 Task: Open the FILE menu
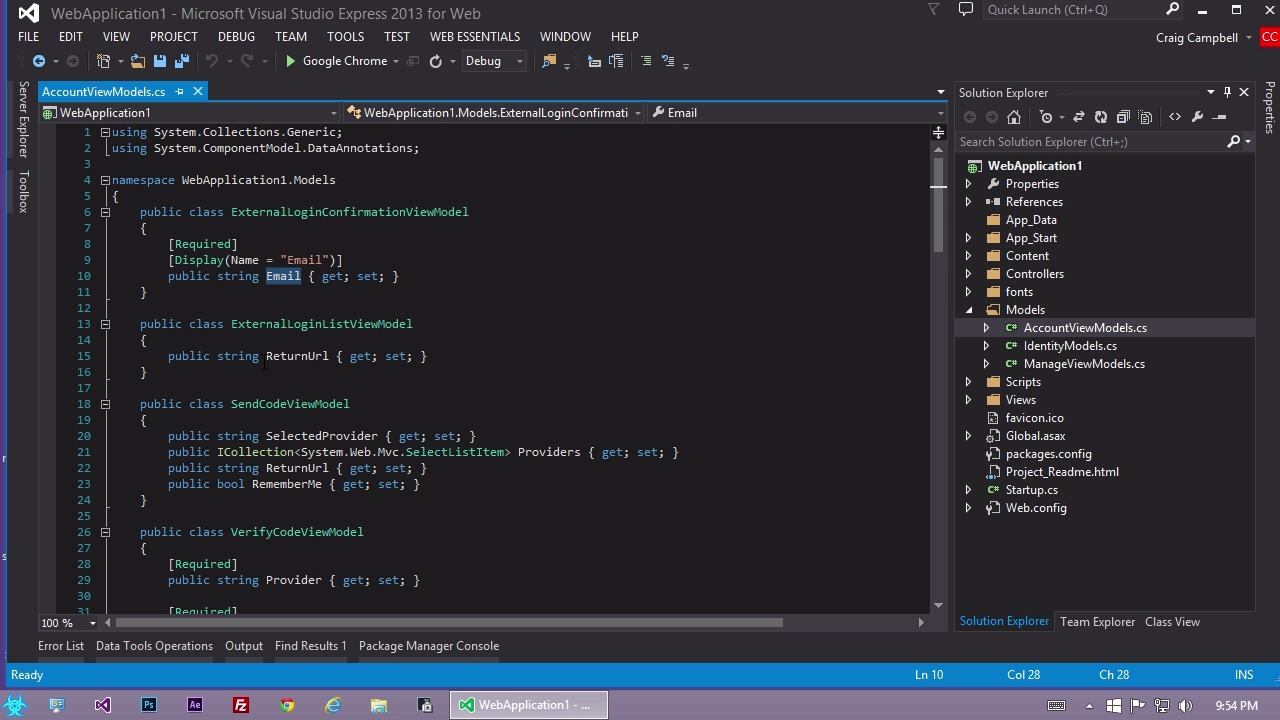(x=28, y=36)
